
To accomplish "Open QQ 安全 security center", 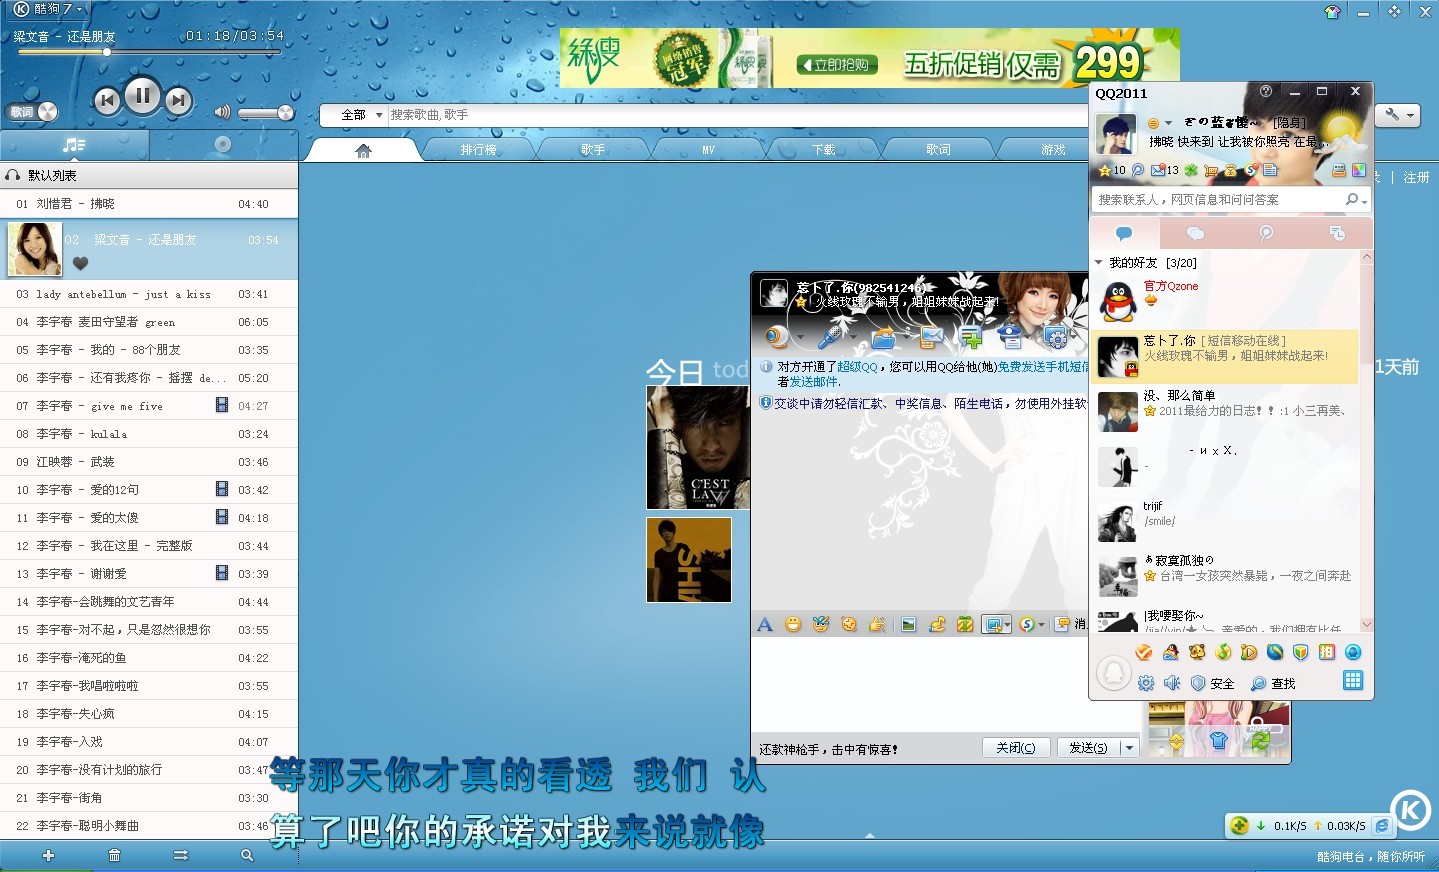I will pyautogui.click(x=1212, y=684).
